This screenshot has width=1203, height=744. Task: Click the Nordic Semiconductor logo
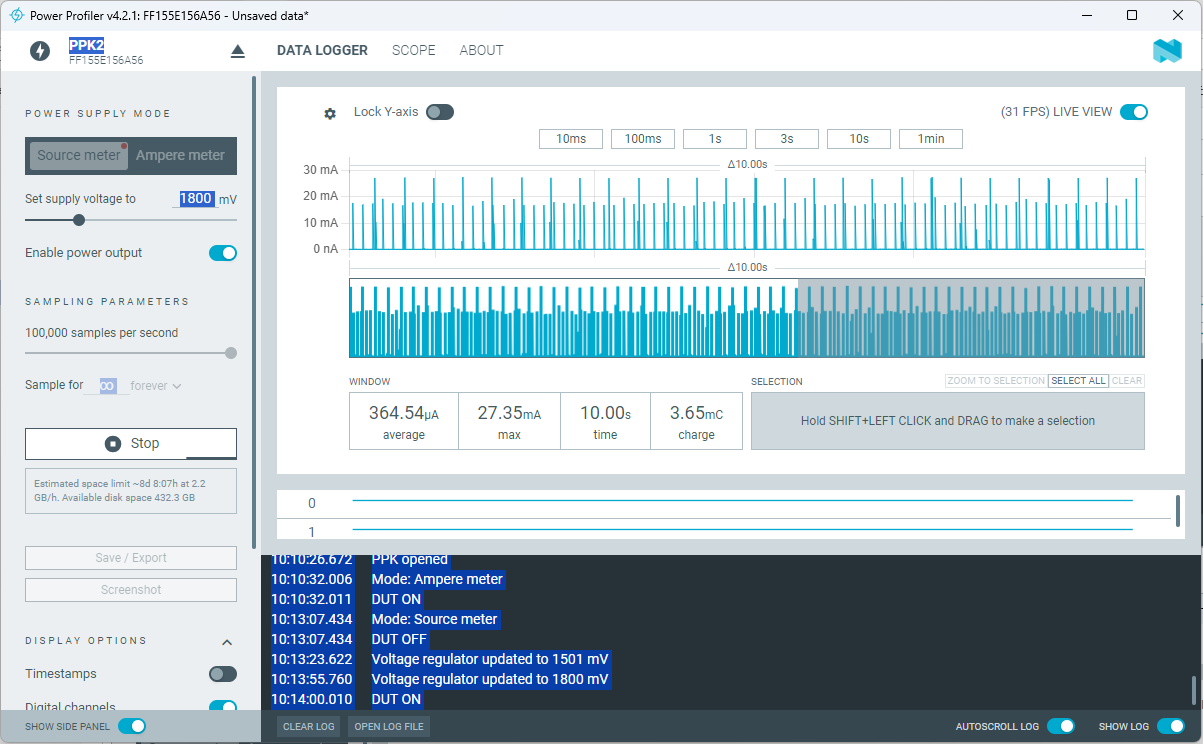click(x=1167, y=52)
